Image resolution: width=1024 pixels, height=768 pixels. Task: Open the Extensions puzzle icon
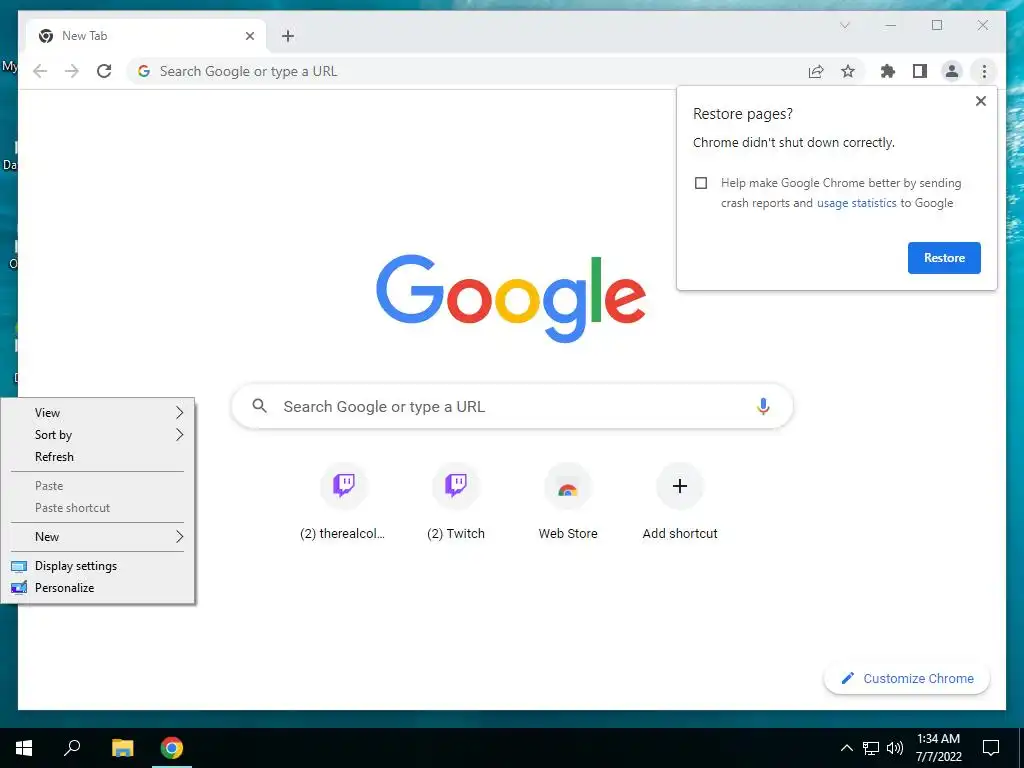[888, 71]
